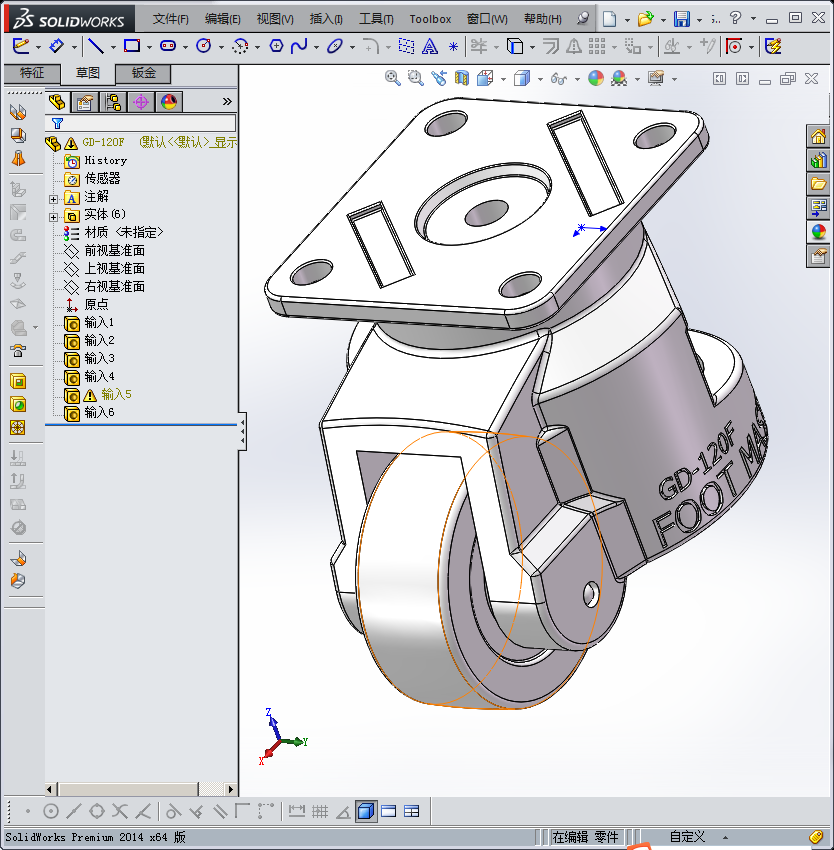Select the Circle sketch tool
This screenshot has height=850, width=834.
click(x=204, y=46)
